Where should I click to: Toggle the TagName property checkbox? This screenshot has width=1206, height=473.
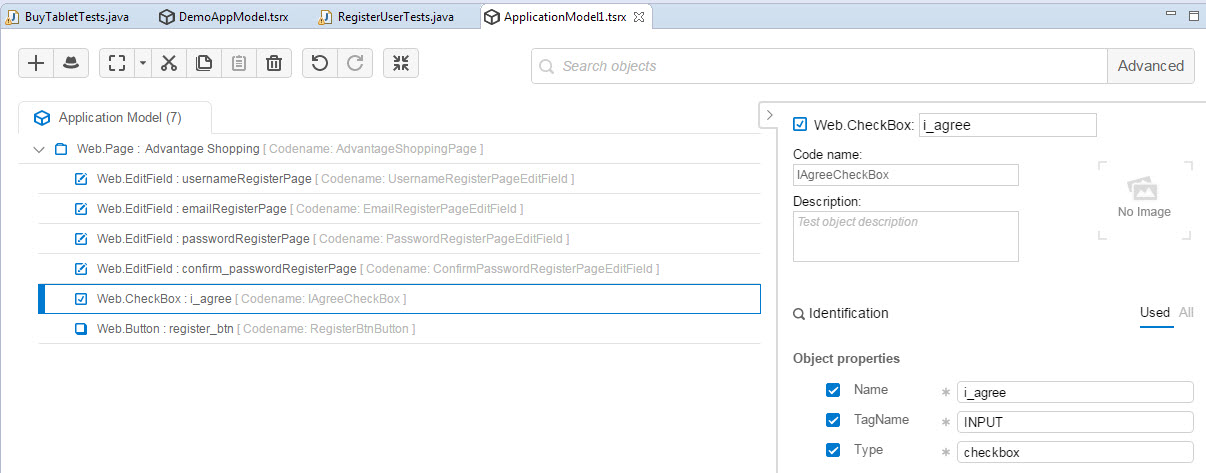click(832, 420)
